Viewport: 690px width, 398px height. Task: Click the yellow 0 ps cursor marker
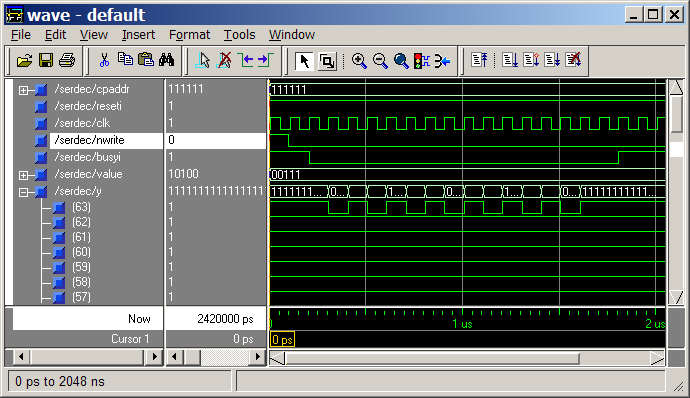282,340
